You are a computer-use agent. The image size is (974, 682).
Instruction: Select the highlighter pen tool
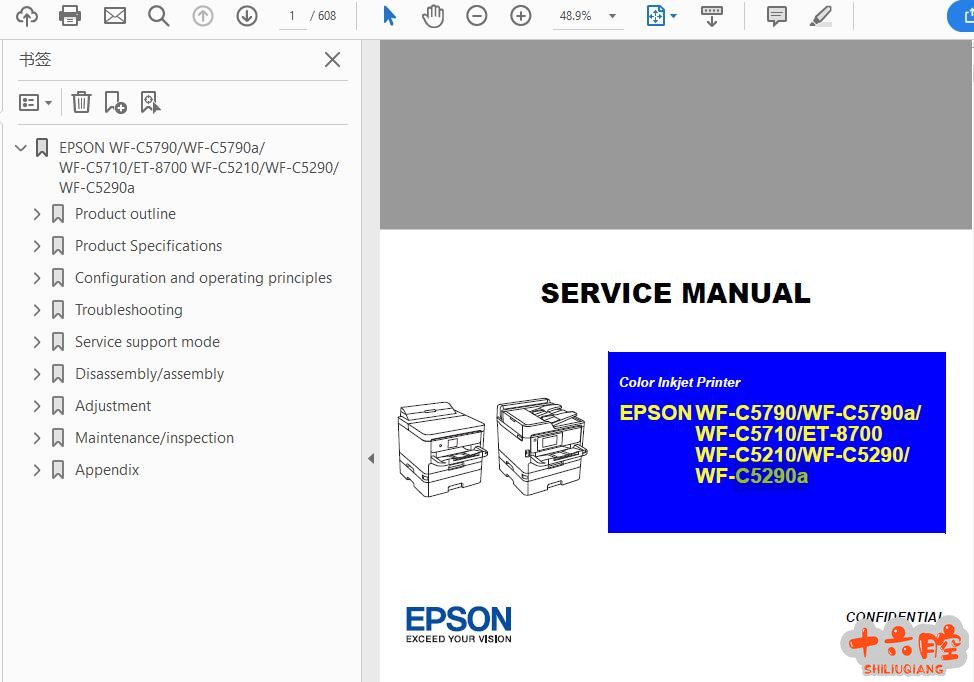click(x=820, y=16)
